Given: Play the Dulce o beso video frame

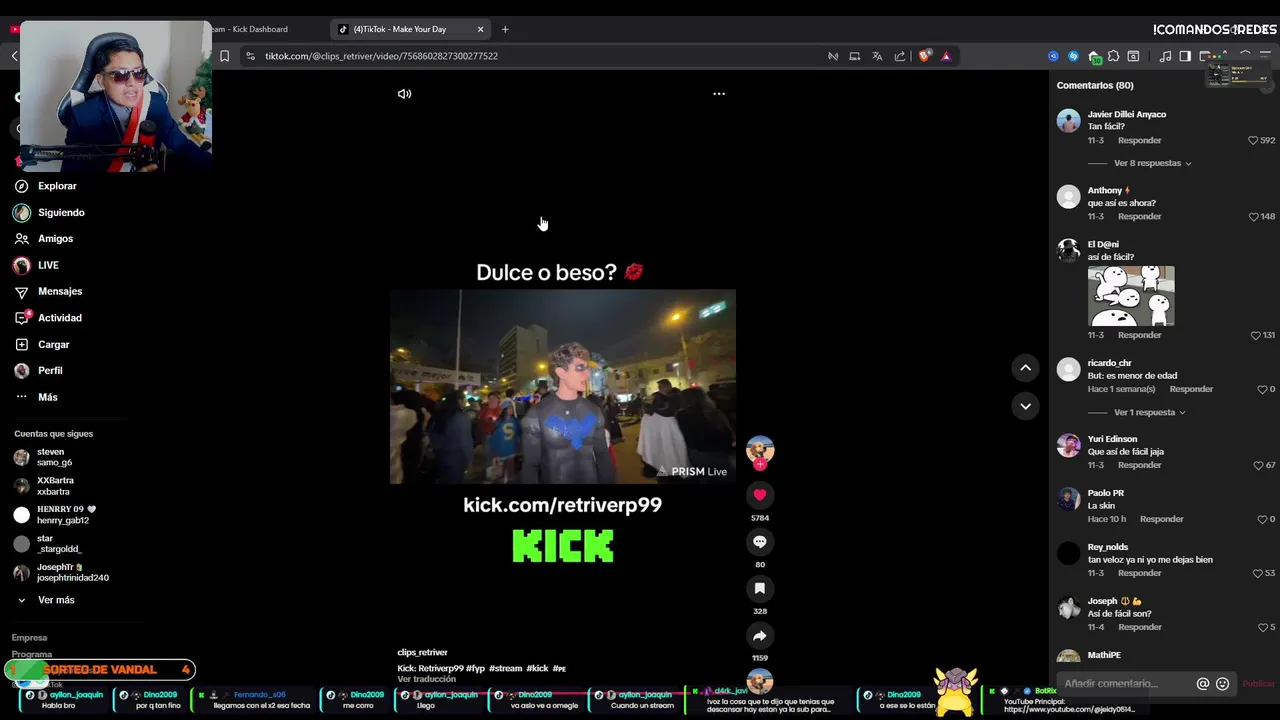Looking at the screenshot, I should pos(563,387).
